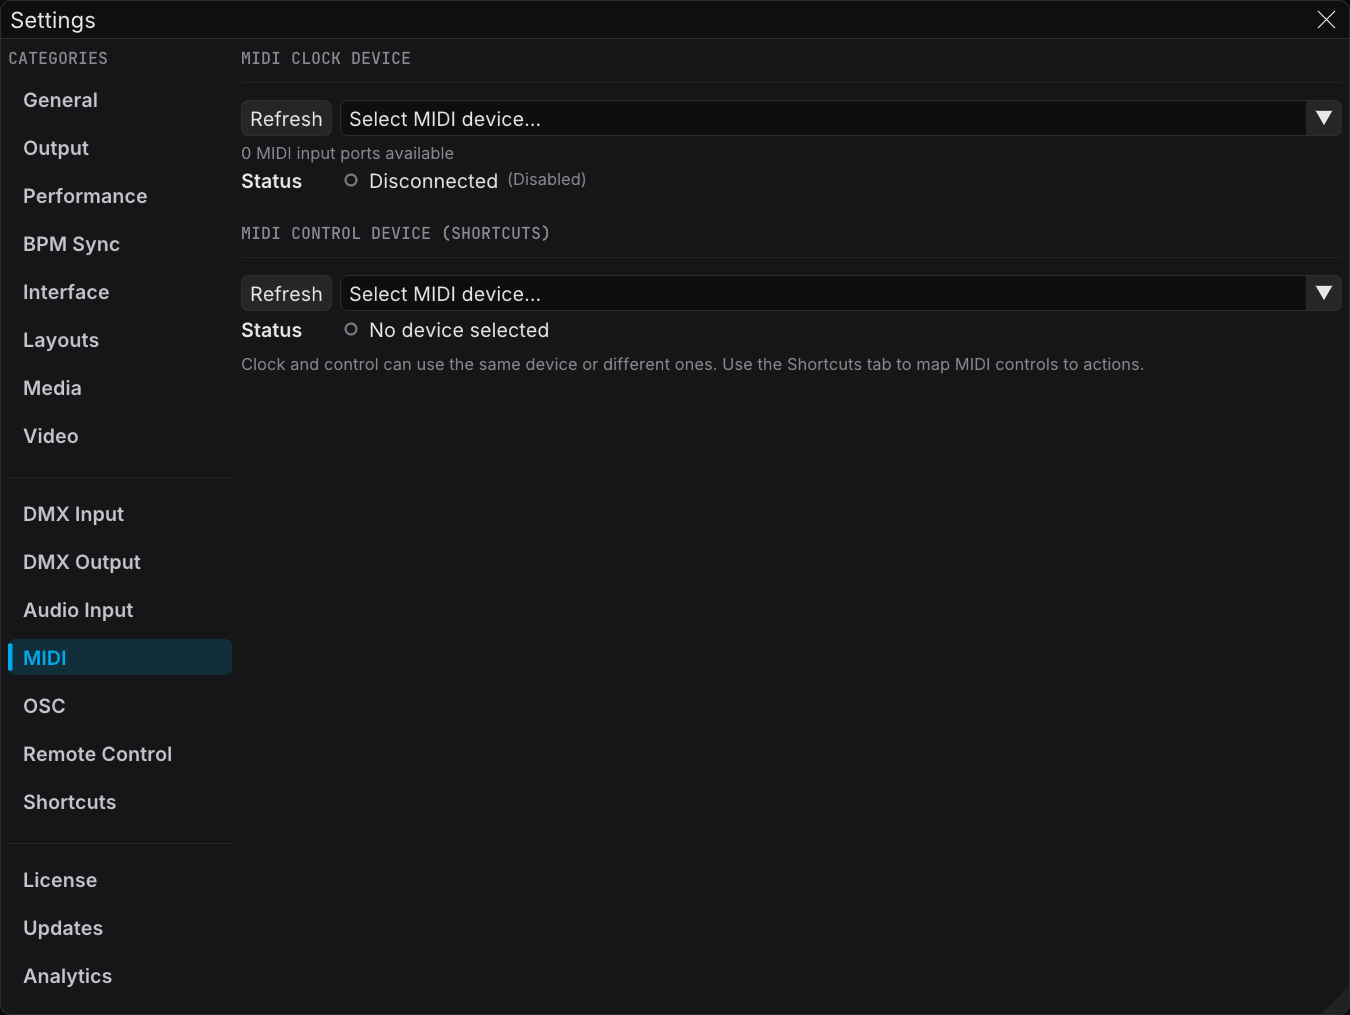Click the '(Disabled)' label
The width and height of the screenshot is (1350, 1015).
[x=547, y=180]
